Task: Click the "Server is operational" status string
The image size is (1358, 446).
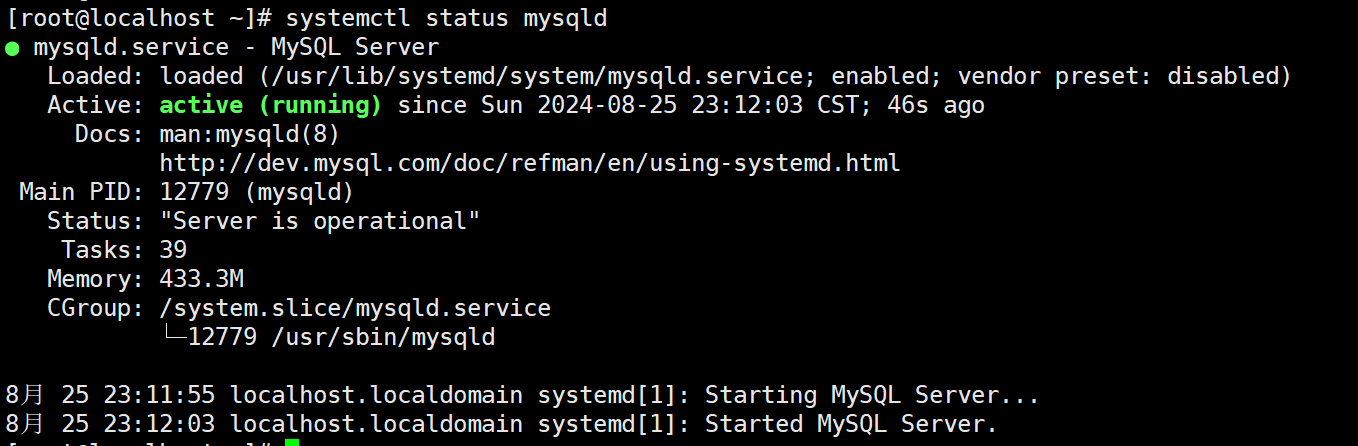Action: (320, 220)
